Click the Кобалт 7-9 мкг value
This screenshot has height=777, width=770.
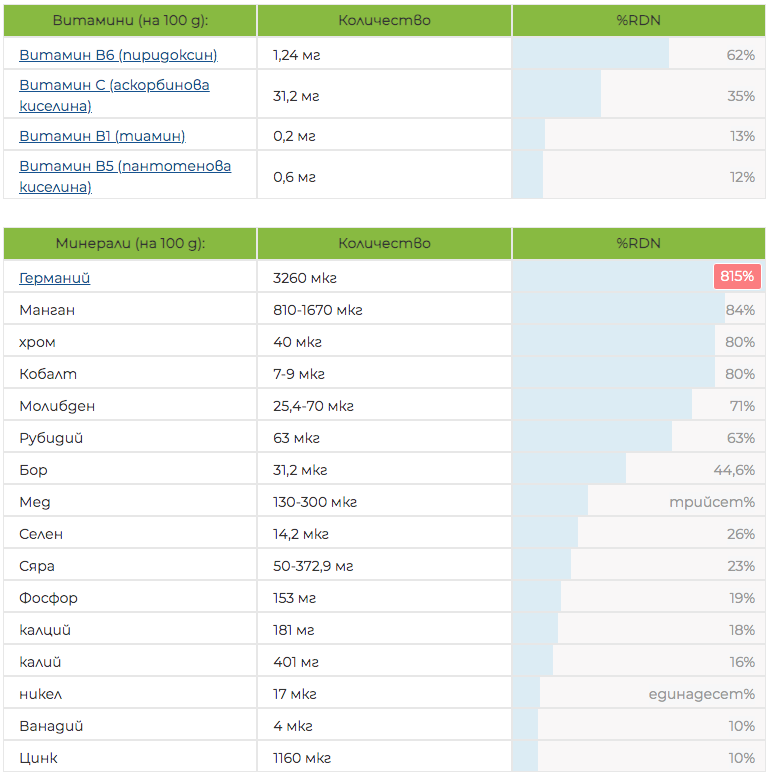[x=297, y=374]
